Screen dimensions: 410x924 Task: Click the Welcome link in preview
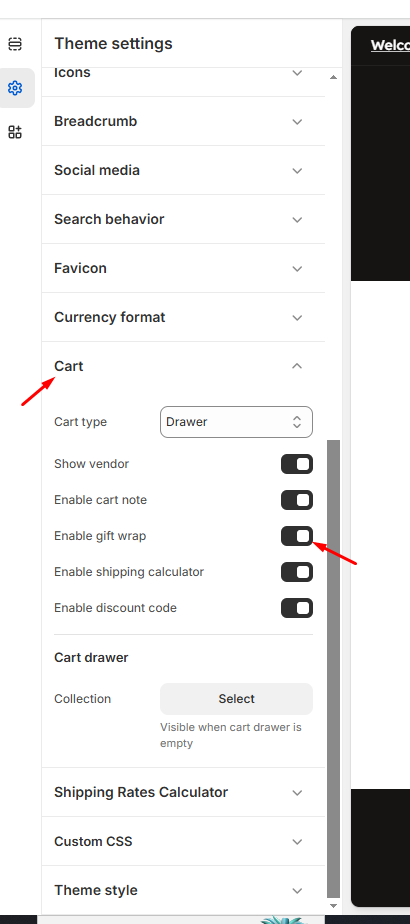coord(390,45)
